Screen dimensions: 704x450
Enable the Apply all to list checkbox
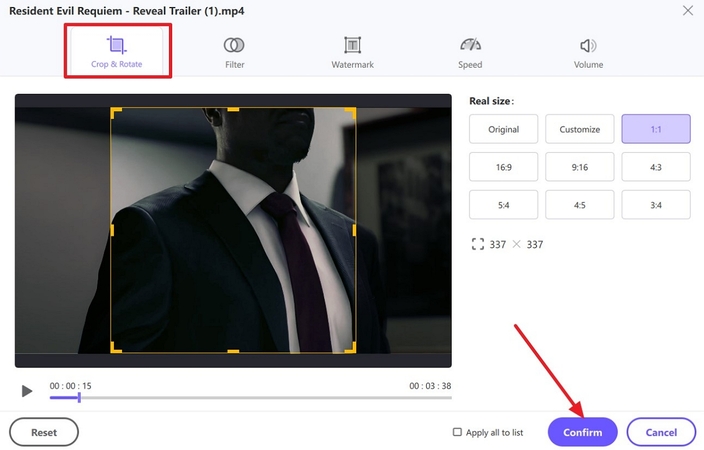pyautogui.click(x=457, y=432)
